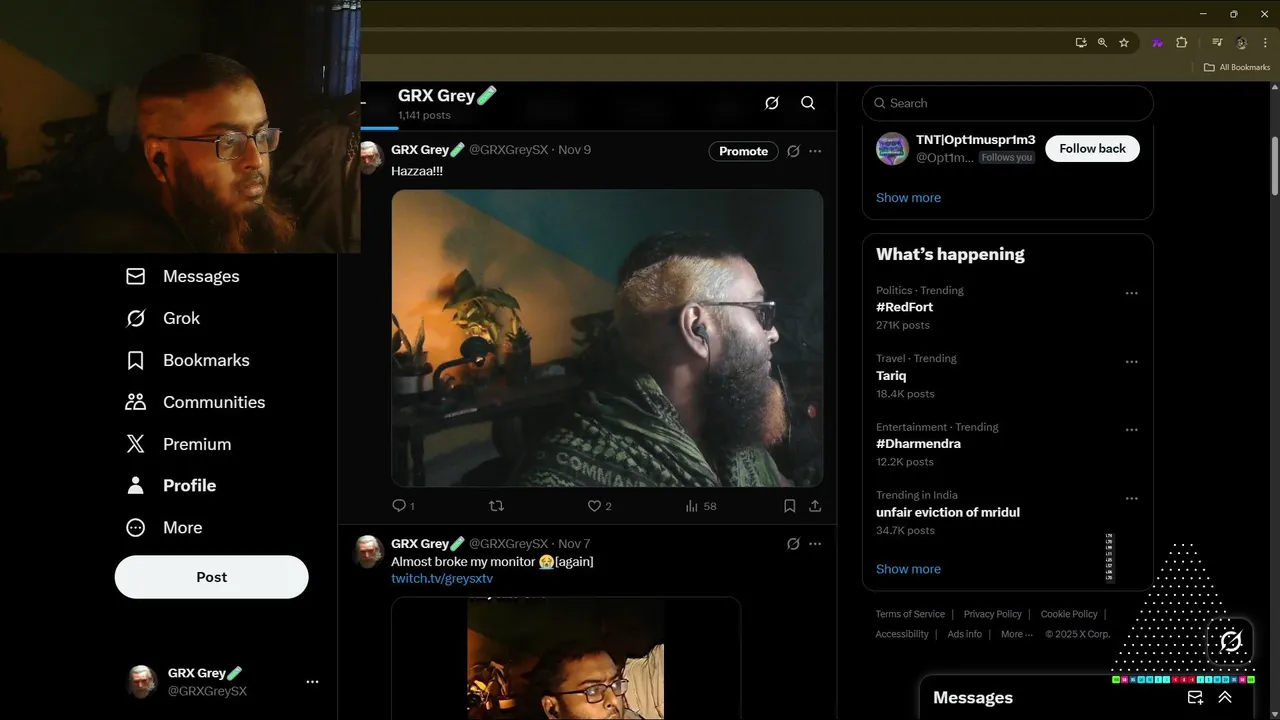Click the Chrome install app icon
Viewport: 1280px width, 720px height.
click(x=1081, y=43)
